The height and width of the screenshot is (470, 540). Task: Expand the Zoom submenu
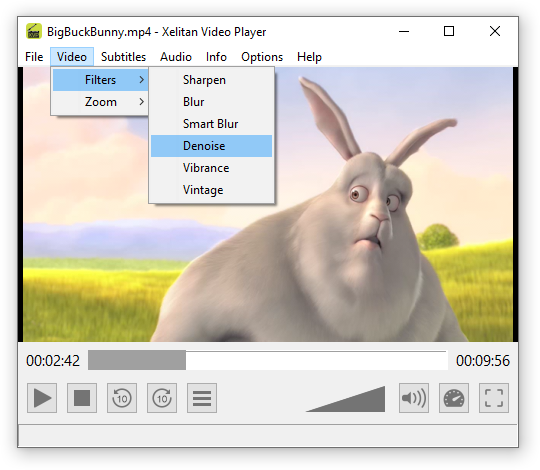(x=100, y=102)
